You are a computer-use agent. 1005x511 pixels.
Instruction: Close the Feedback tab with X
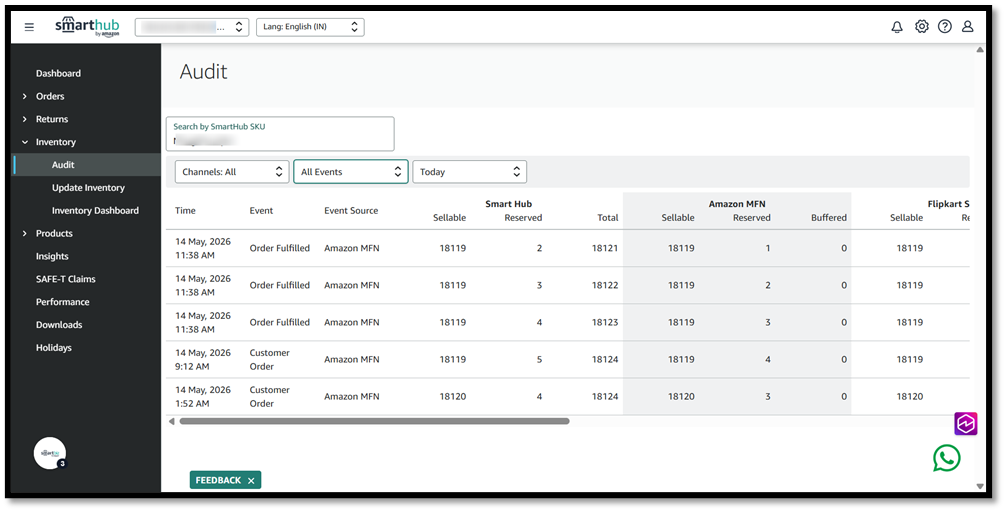251,480
